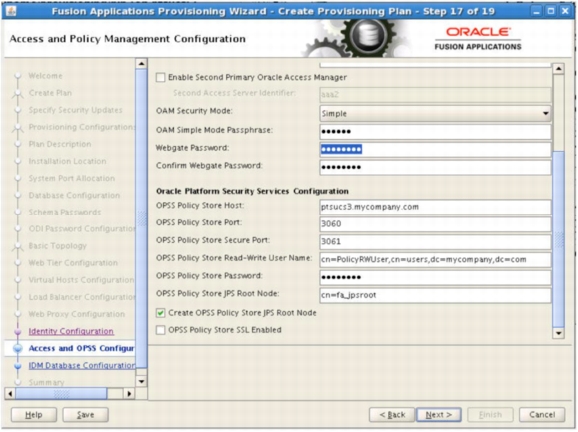
Task: Click Database Configuration step
Action: point(74,195)
